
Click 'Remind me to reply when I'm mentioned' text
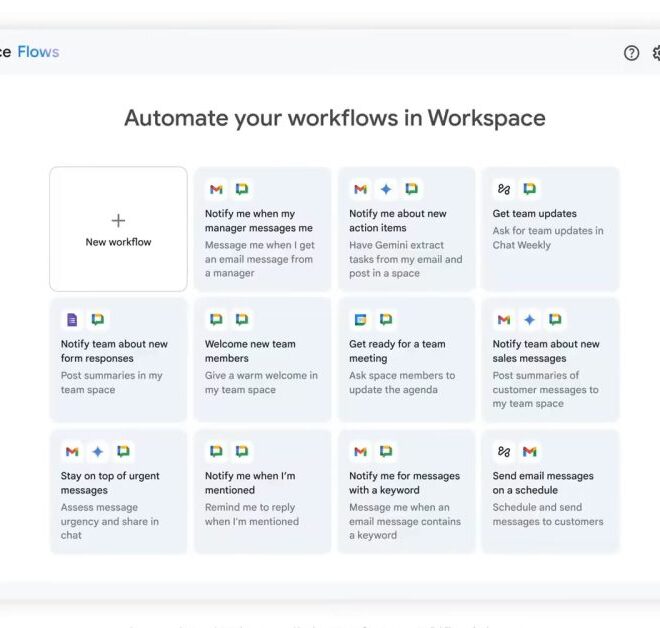tap(252, 514)
